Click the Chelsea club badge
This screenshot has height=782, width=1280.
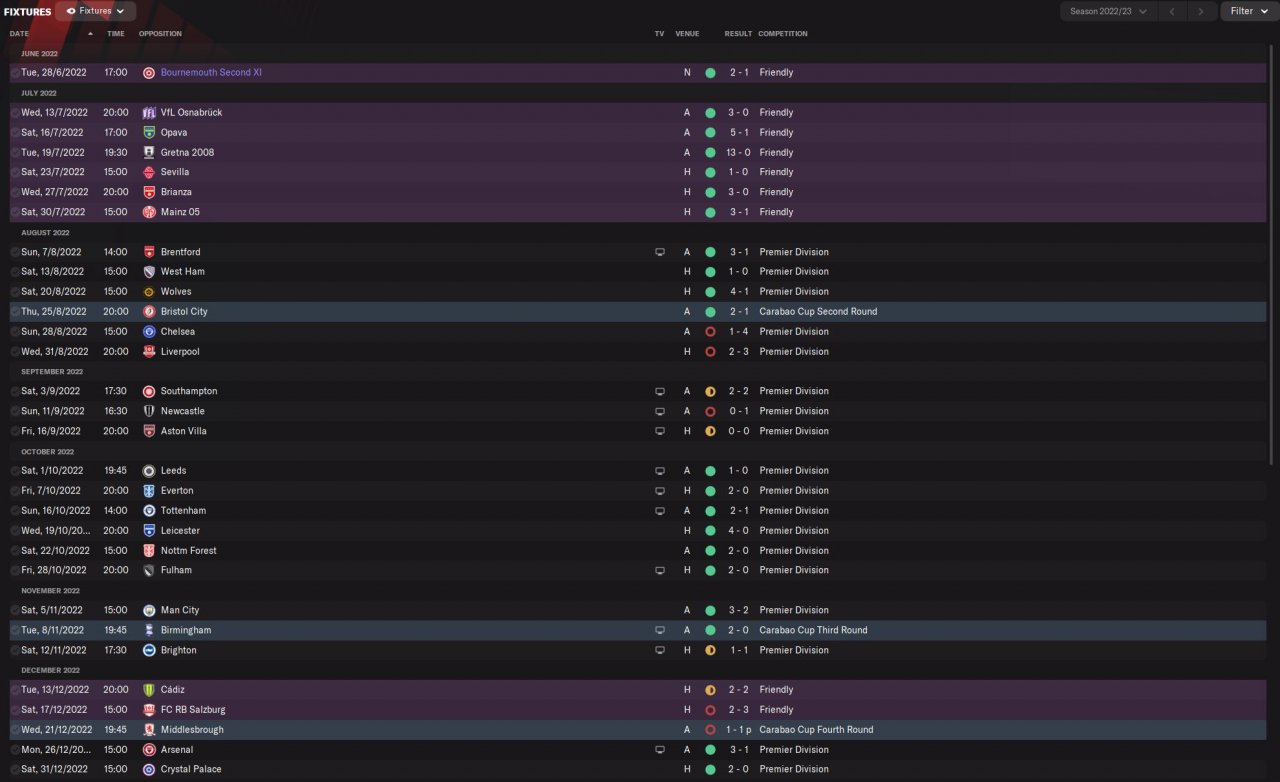(x=149, y=331)
